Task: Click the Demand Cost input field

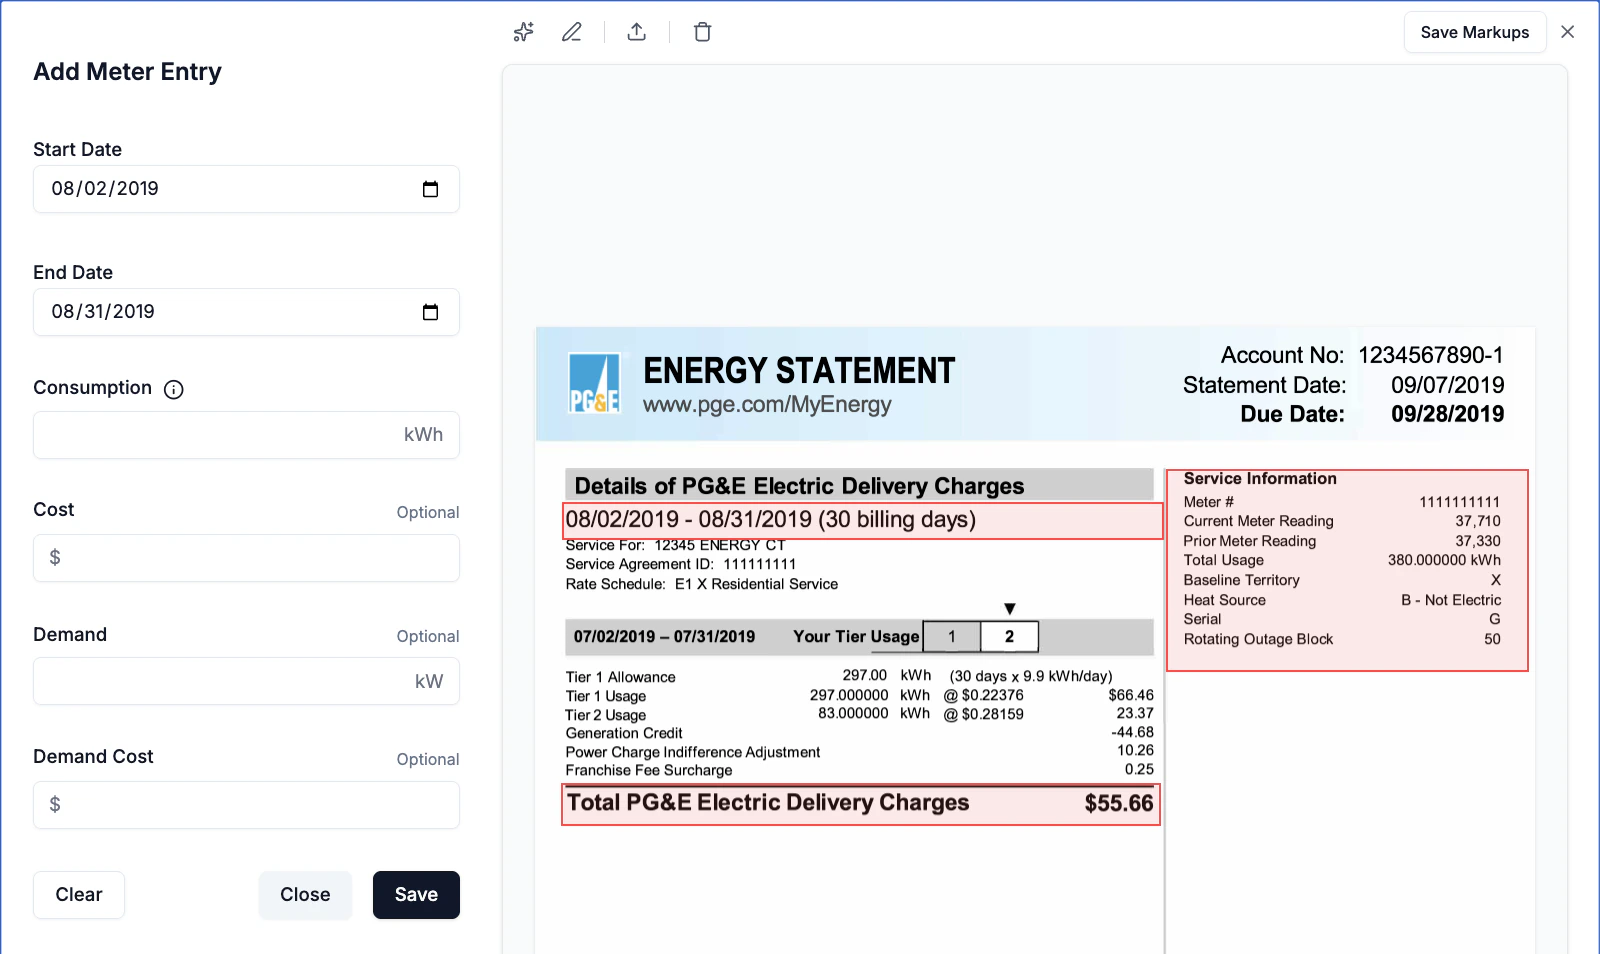Action: pos(246,805)
